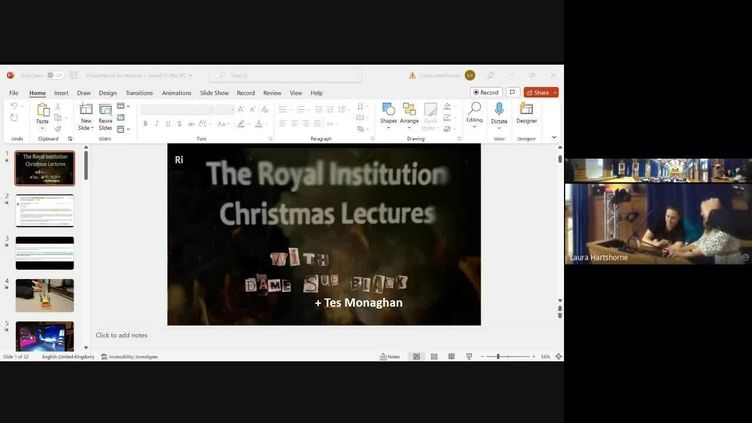Open the Designer pane
This screenshot has width=752, height=423.
coord(527,114)
